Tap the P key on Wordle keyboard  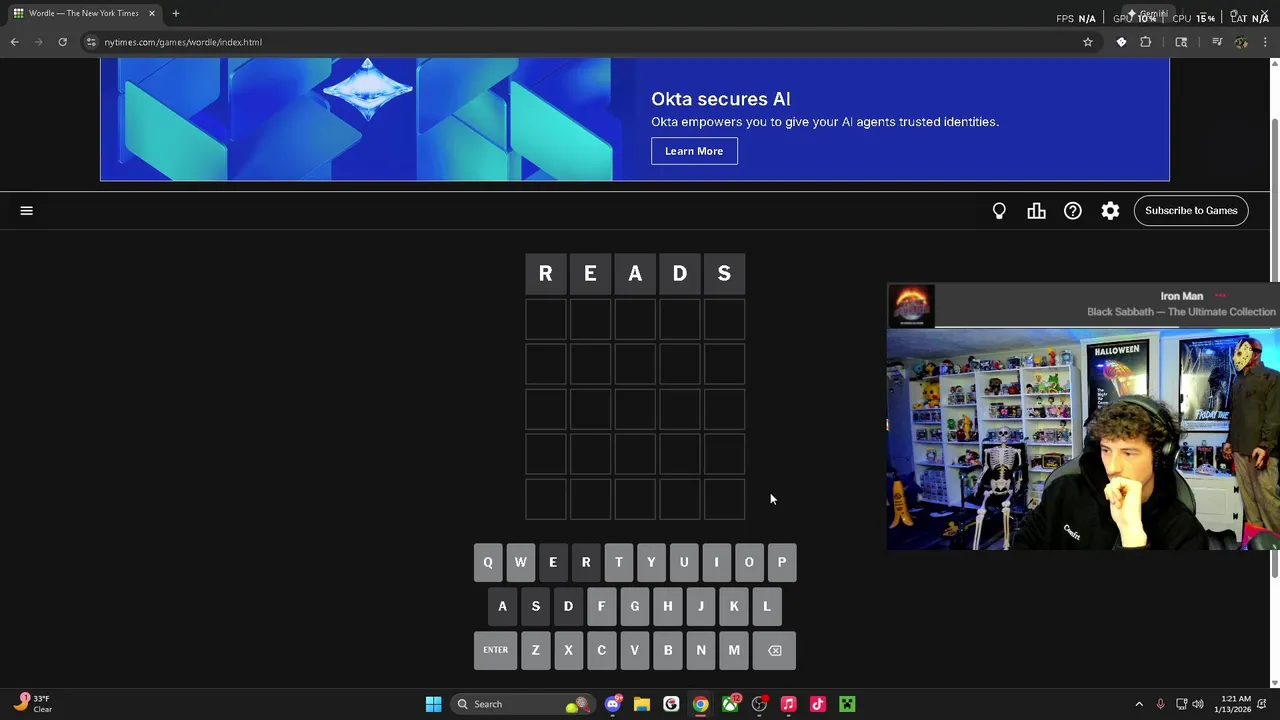point(782,563)
